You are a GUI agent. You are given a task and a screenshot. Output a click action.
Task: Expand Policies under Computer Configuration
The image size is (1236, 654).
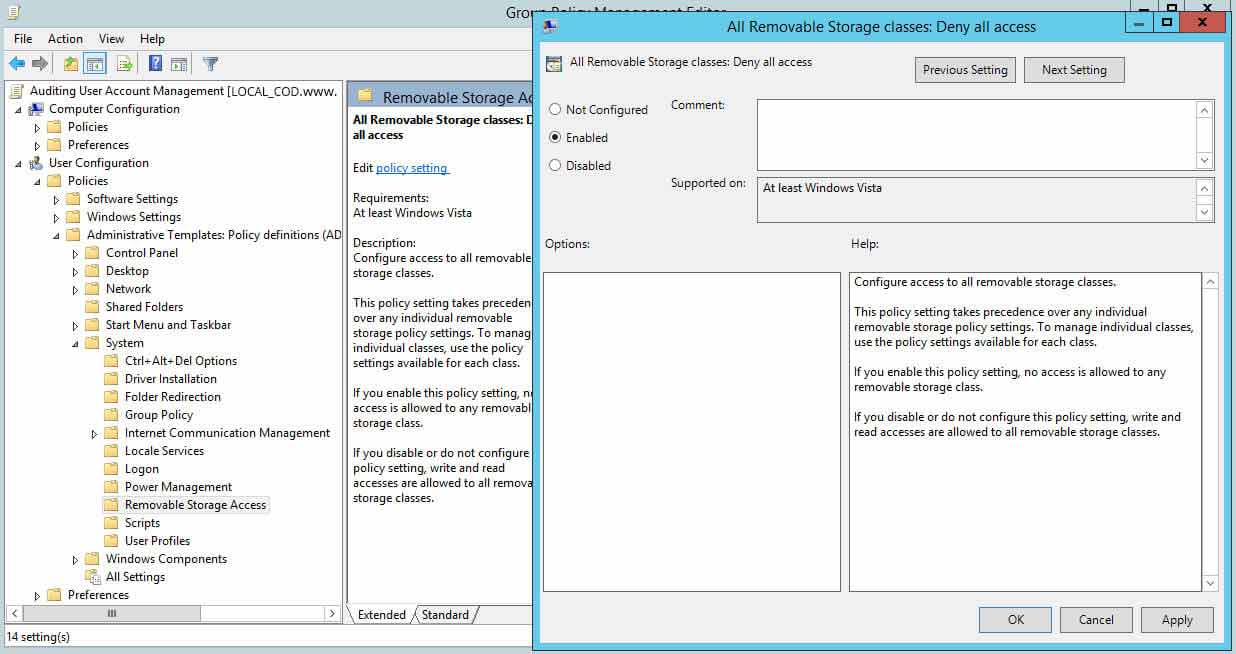pyautogui.click(x=38, y=128)
